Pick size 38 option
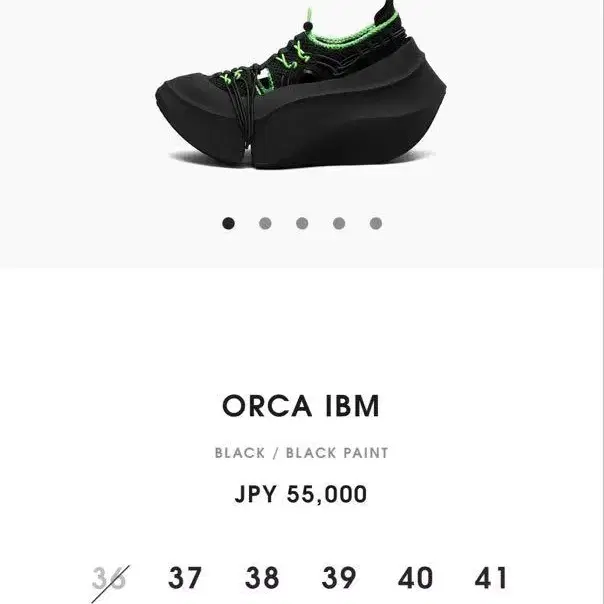604x604 pixels. [x=262, y=578]
